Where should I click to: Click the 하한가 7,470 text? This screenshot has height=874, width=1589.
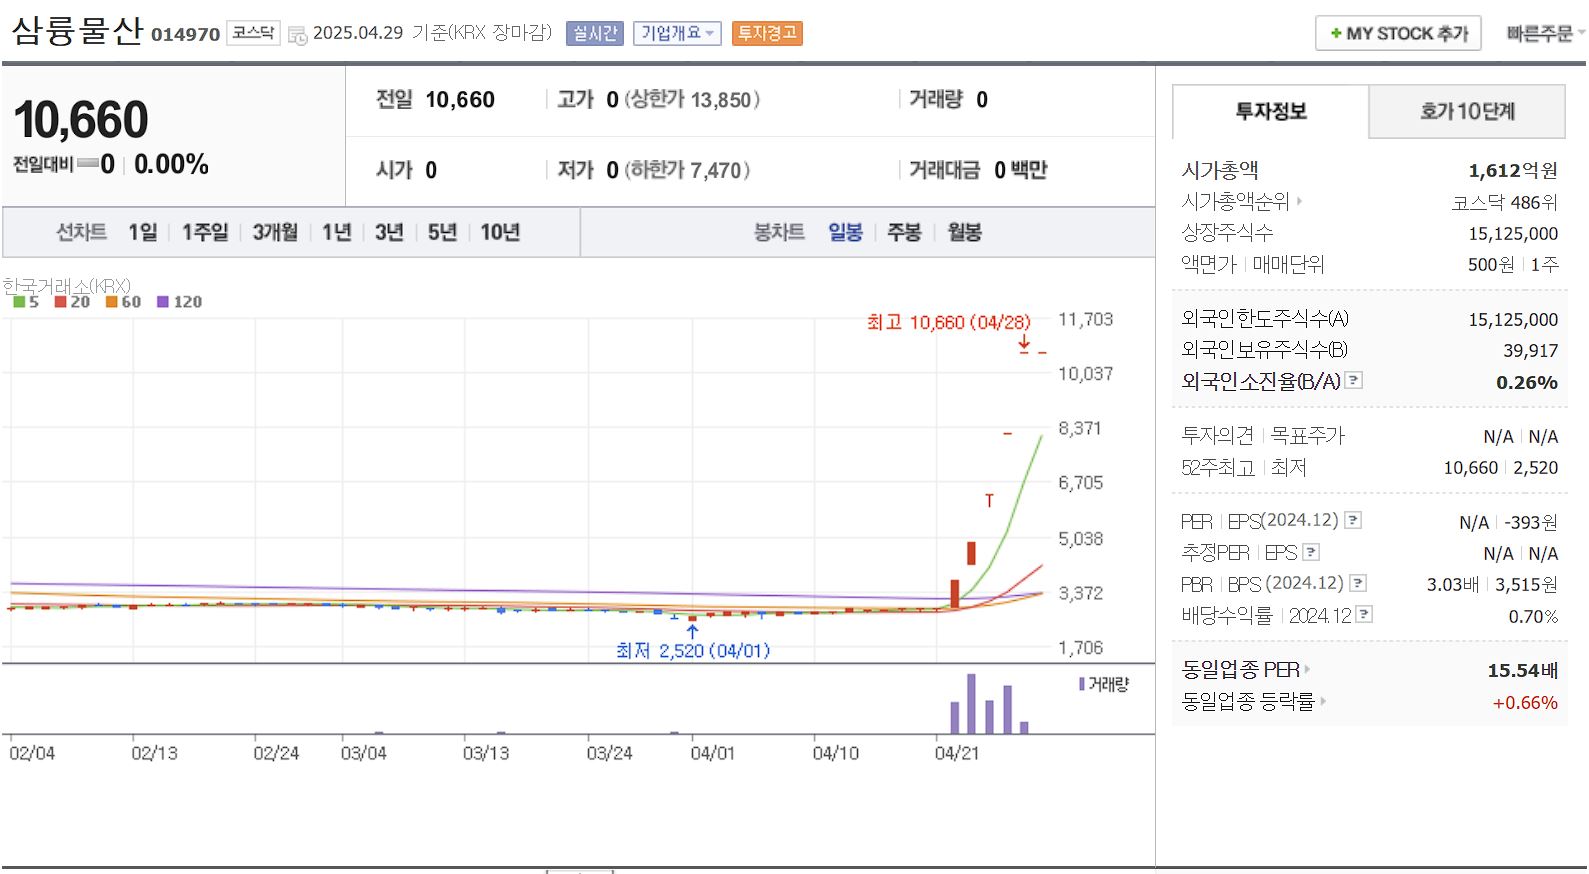687,170
